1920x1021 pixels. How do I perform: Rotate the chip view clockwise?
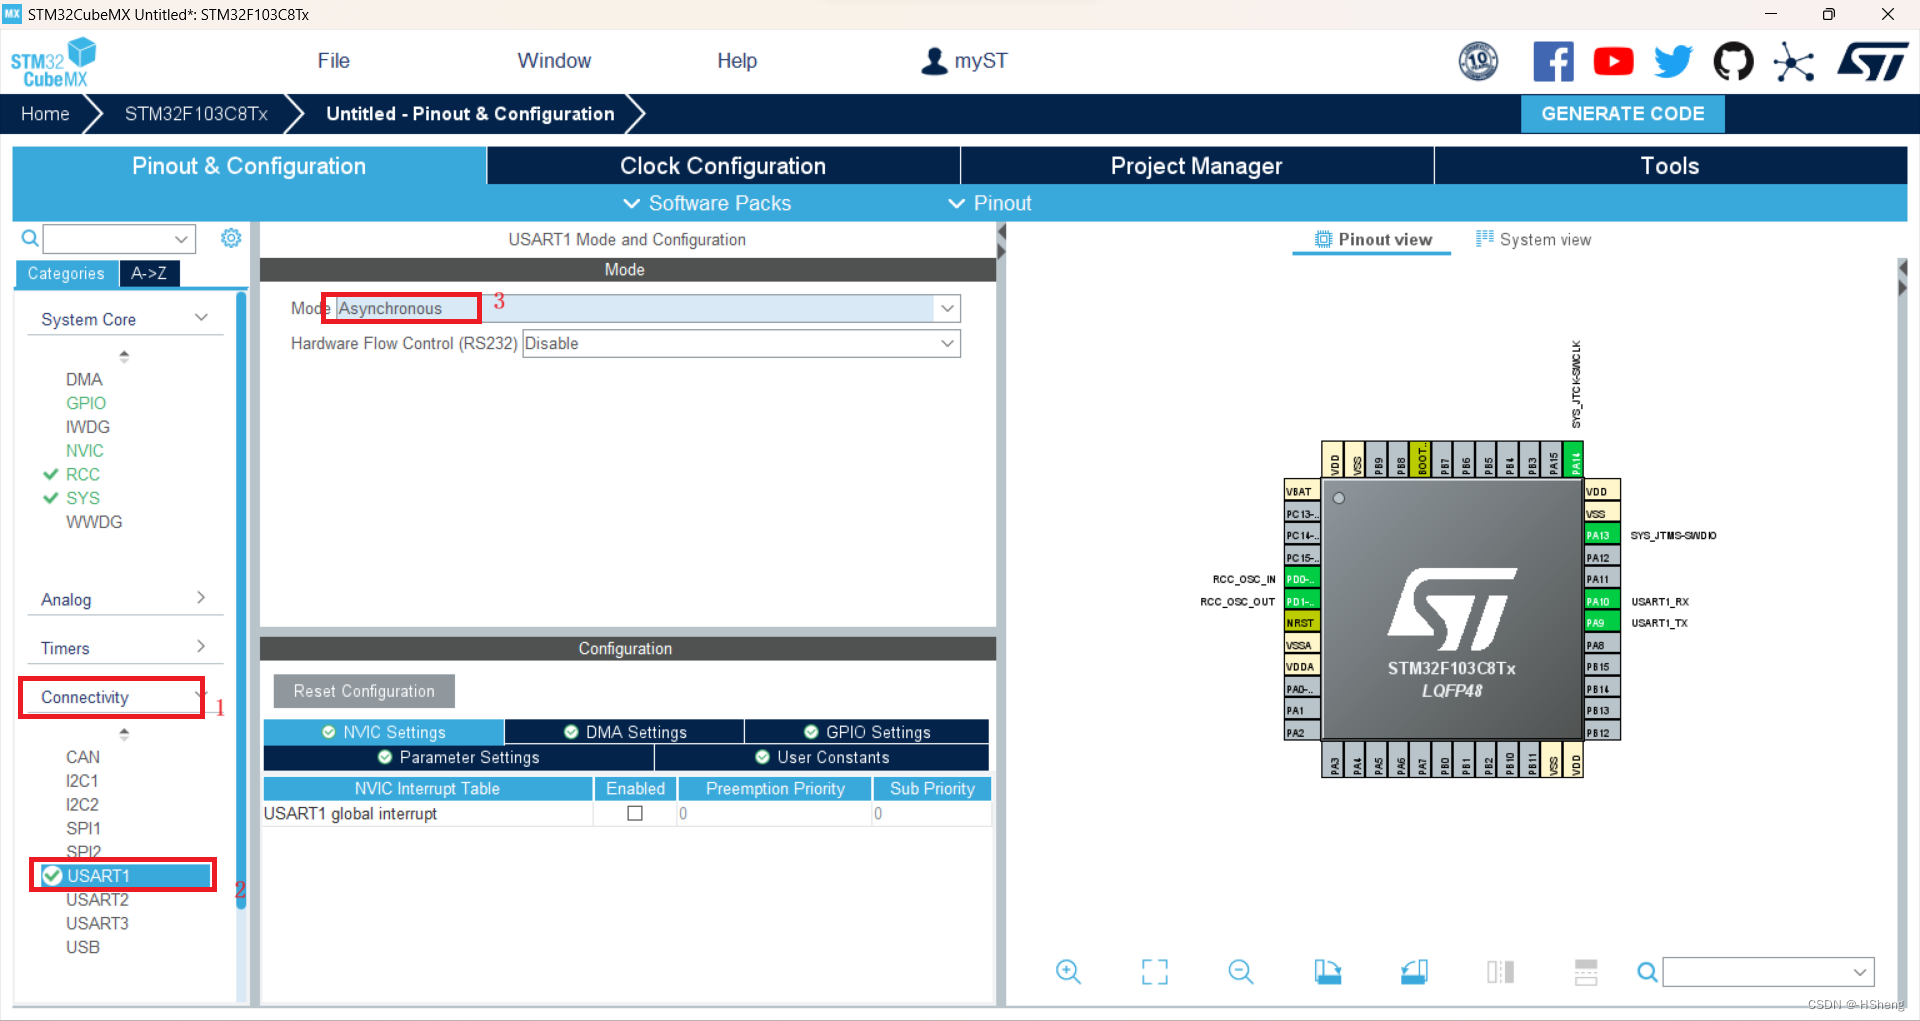[1327, 971]
